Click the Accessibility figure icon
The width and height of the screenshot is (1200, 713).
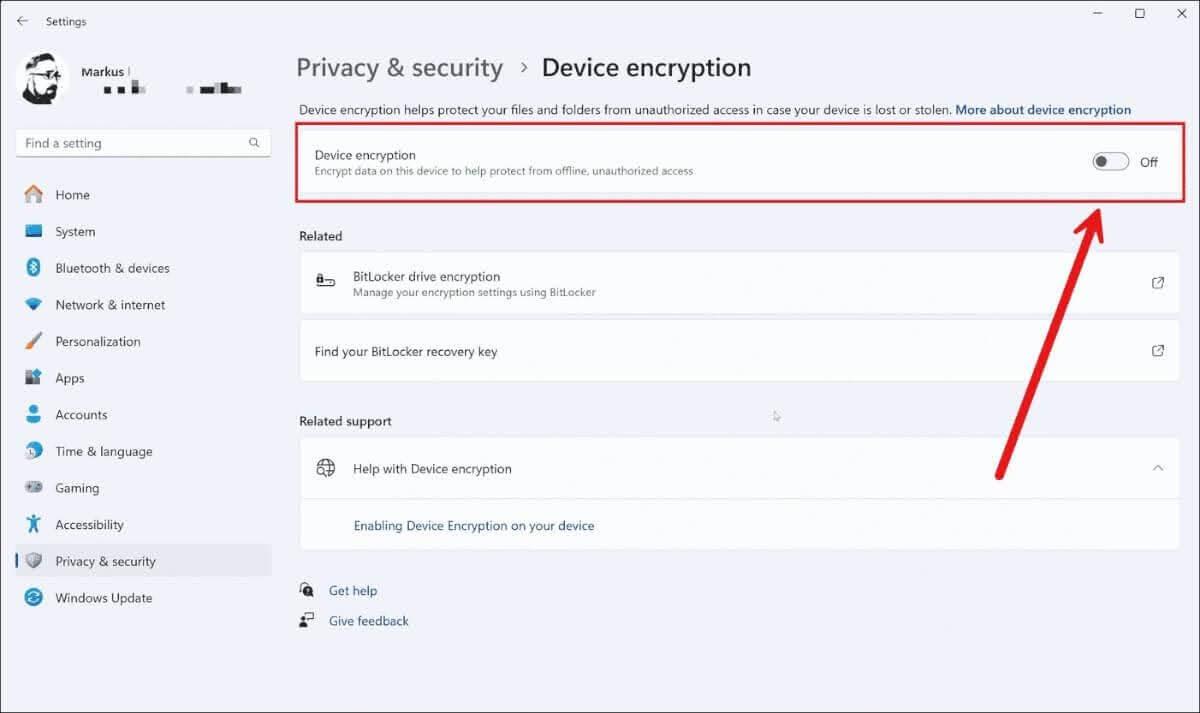[34, 524]
